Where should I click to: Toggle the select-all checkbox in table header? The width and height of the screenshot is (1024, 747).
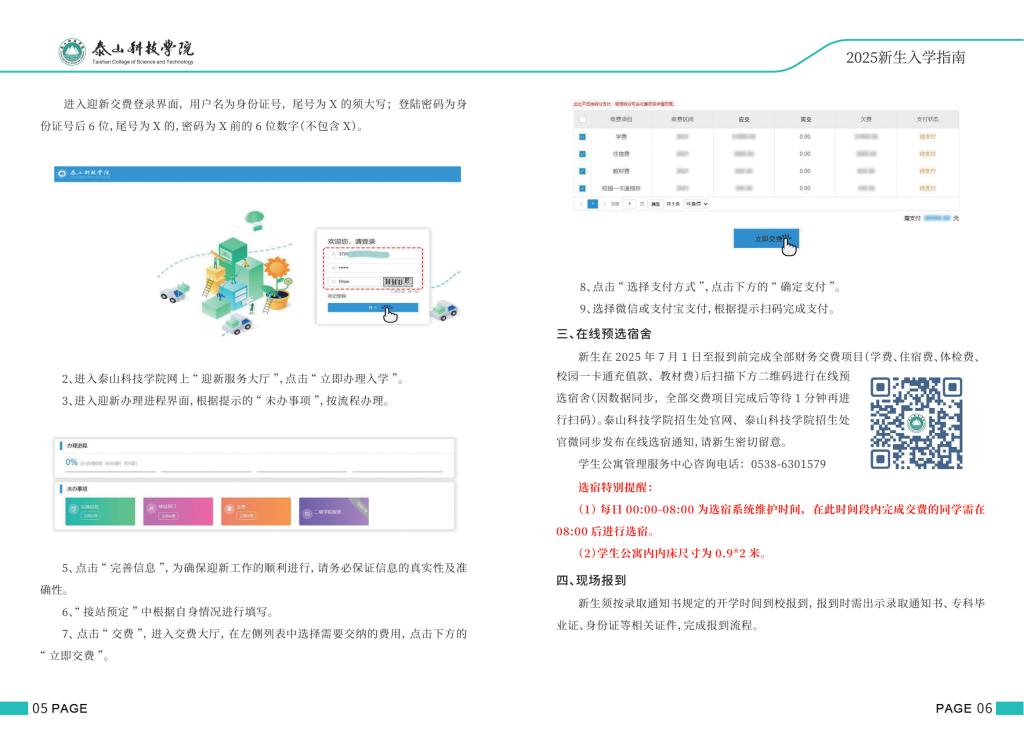[x=582, y=119]
